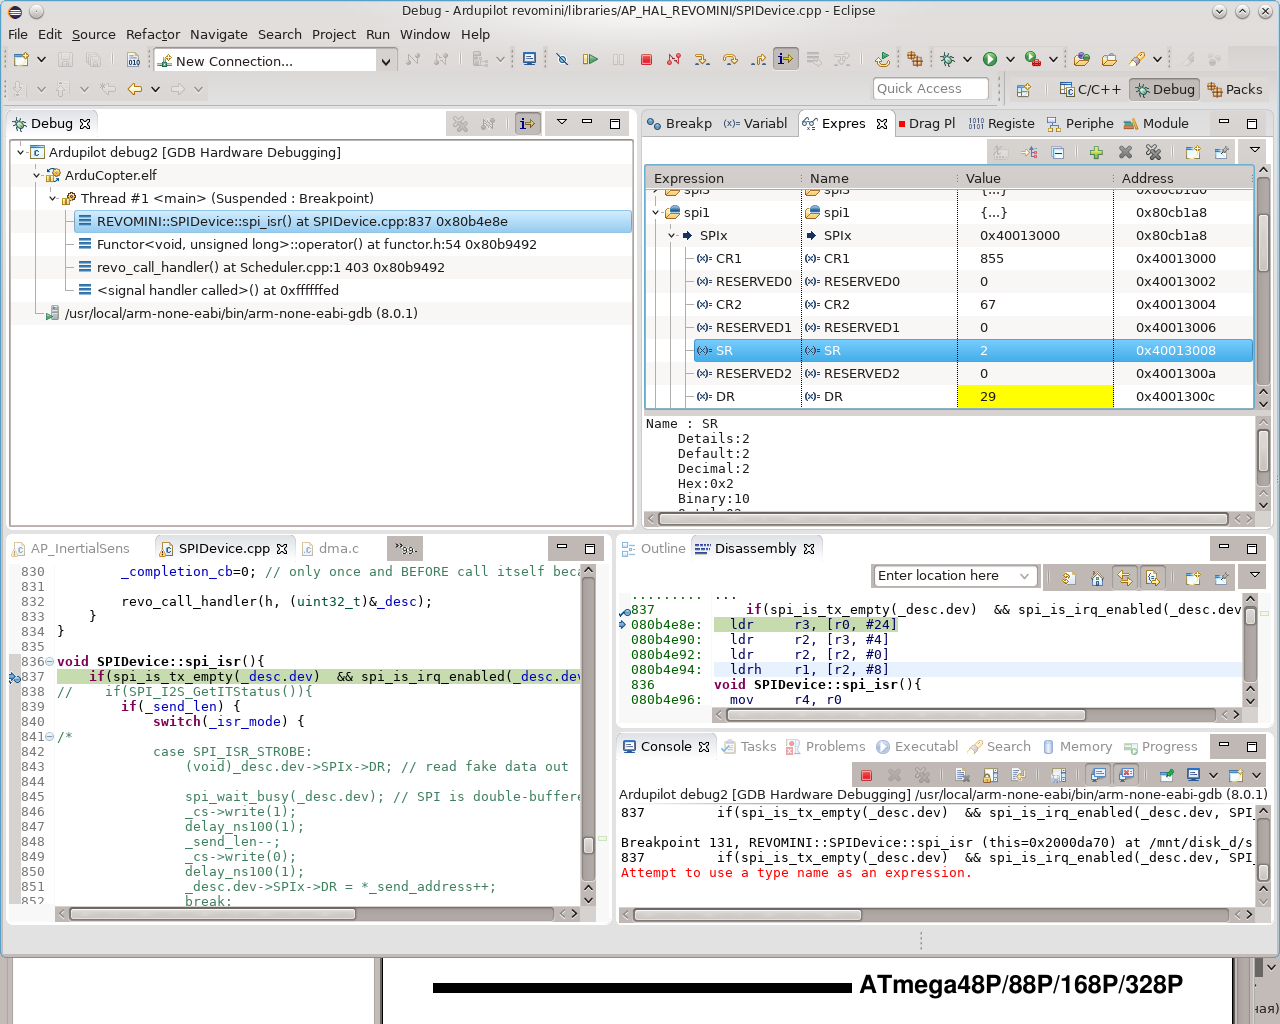The image size is (1280, 1024).
Task: Click Collapse All in the Expressions view
Action: click(x=1058, y=152)
